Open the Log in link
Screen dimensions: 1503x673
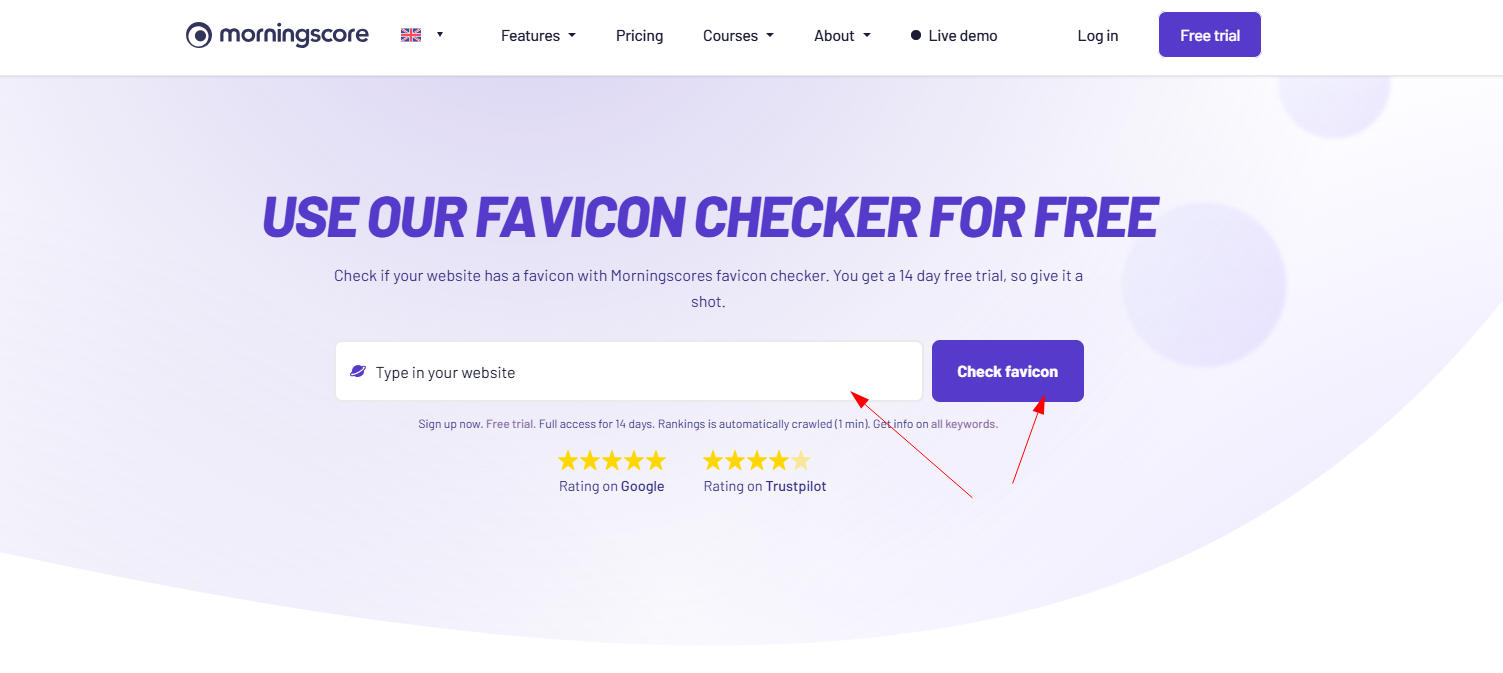[x=1097, y=35]
